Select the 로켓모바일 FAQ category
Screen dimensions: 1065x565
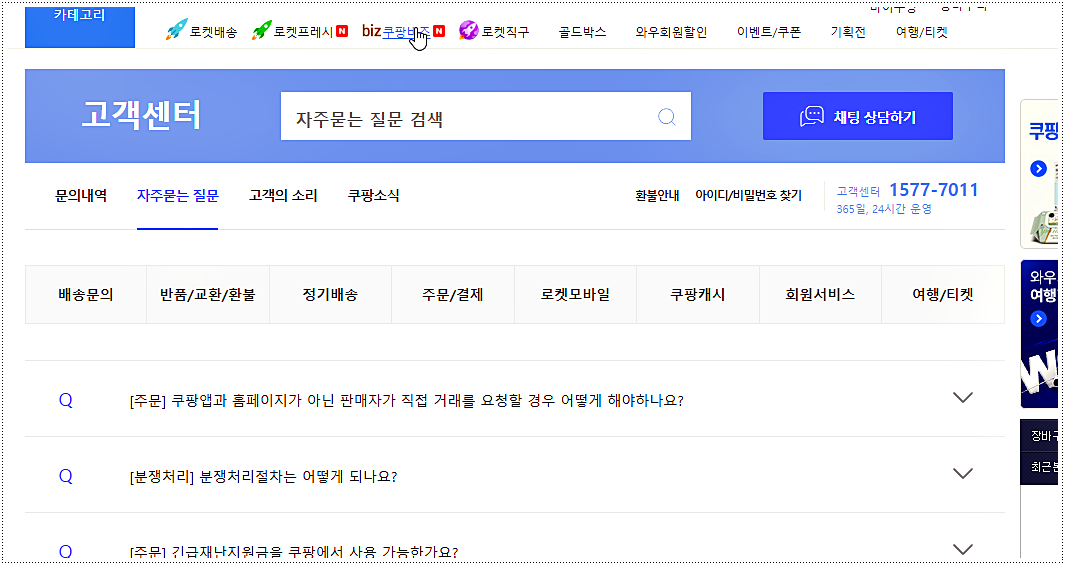(x=575, y=295)
